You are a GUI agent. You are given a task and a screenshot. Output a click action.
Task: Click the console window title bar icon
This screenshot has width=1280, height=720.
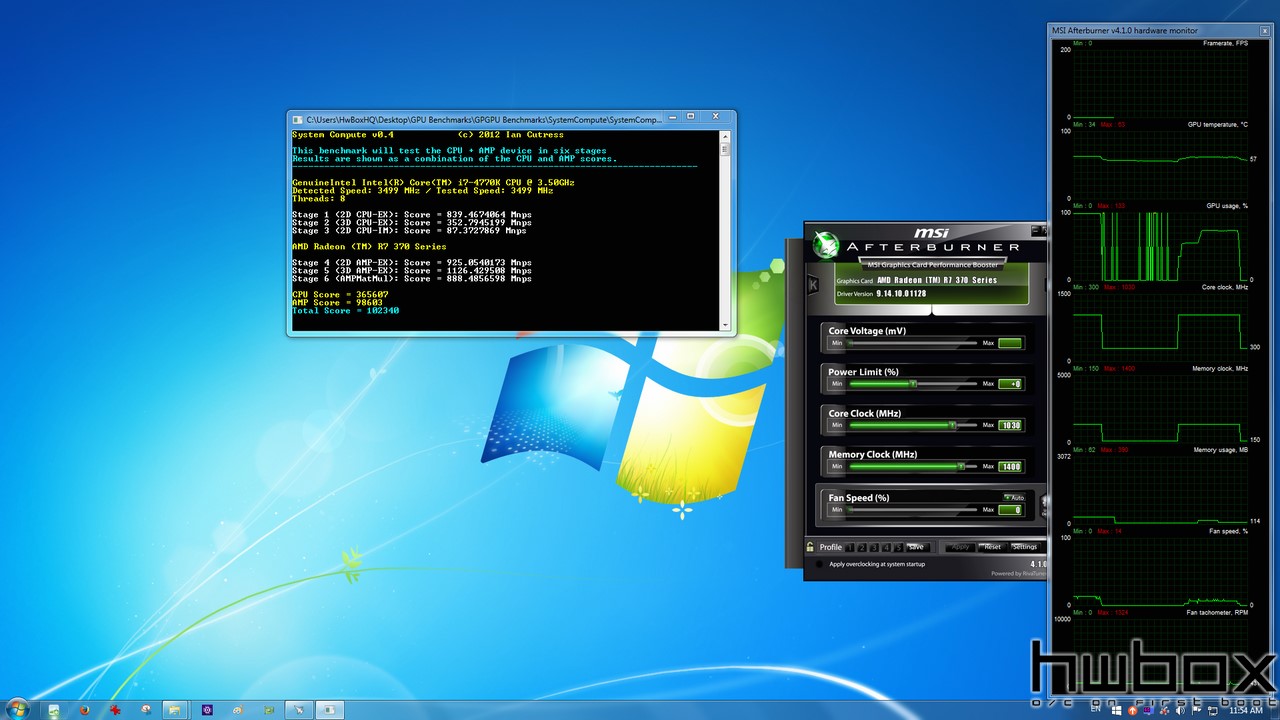pyautogui.click(x=297, y=119)
